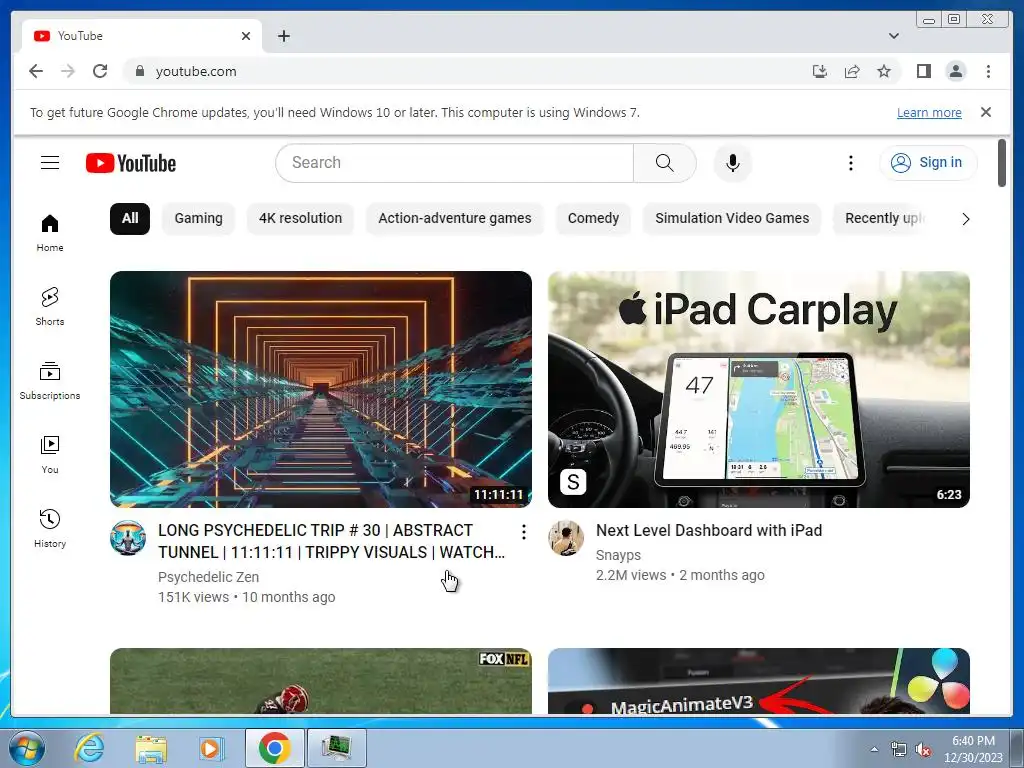1024x768 pixels.
Task: Click the LONG PSYCHEDELIC TRIP video title
Action: (x=331, y=541)
